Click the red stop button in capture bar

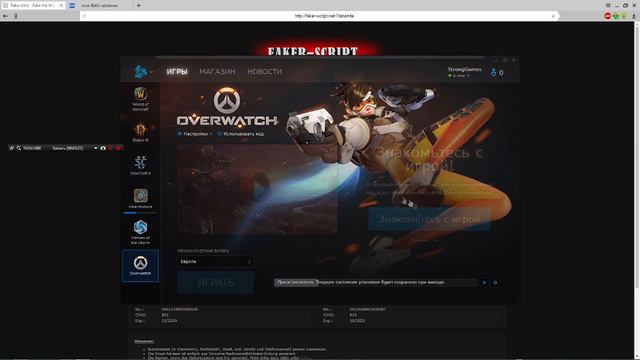click(x=118, y=148)
